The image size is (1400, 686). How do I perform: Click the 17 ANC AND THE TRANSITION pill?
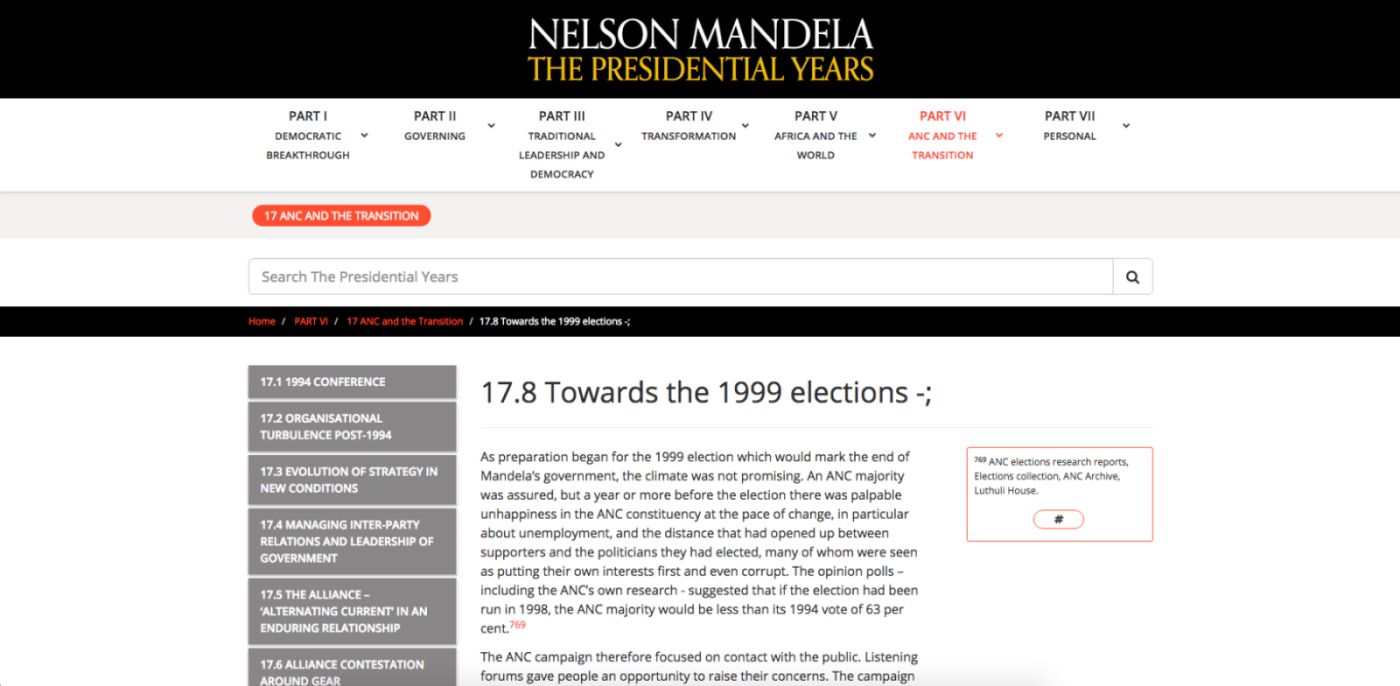[x=341, y=216]
